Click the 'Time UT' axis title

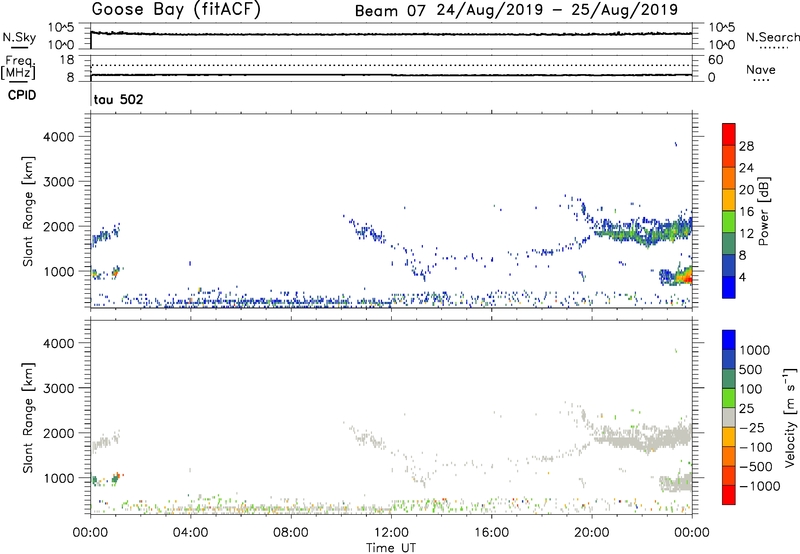tap(391, 548)
